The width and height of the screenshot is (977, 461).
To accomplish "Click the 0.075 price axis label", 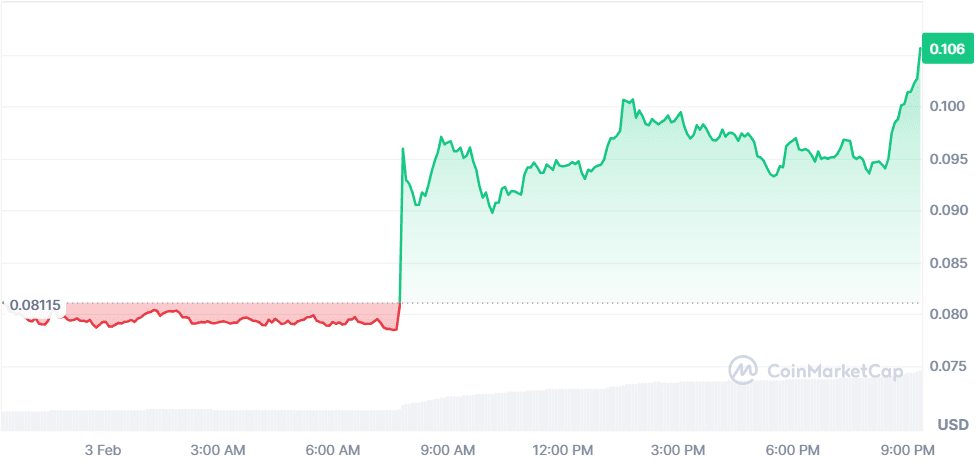I will 946,367.
